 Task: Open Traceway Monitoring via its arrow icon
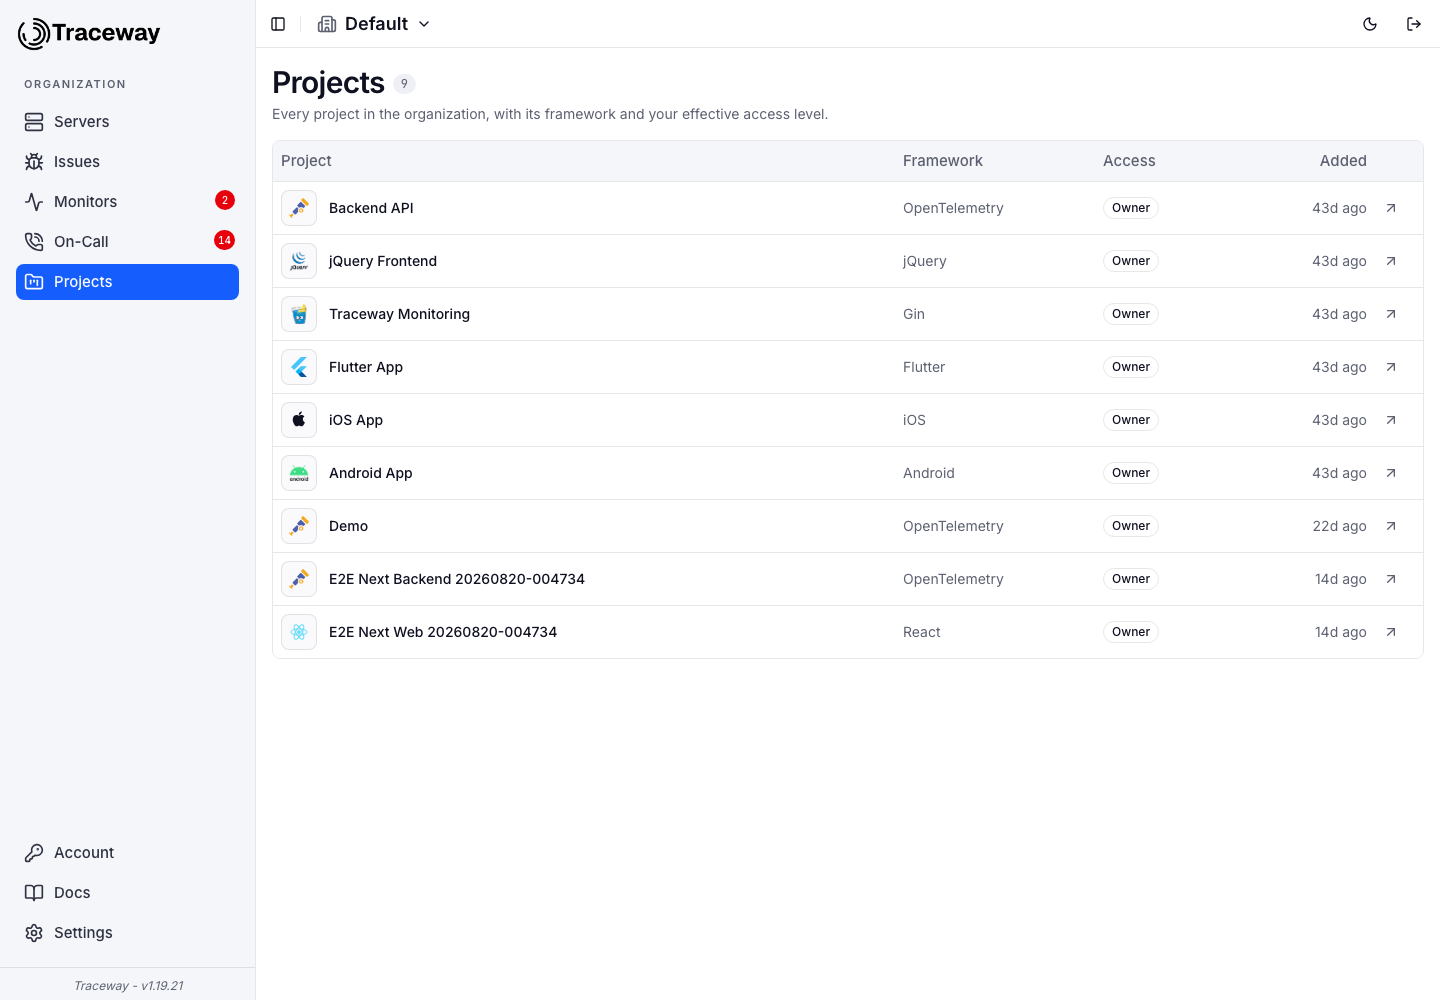pos(1391,314)
